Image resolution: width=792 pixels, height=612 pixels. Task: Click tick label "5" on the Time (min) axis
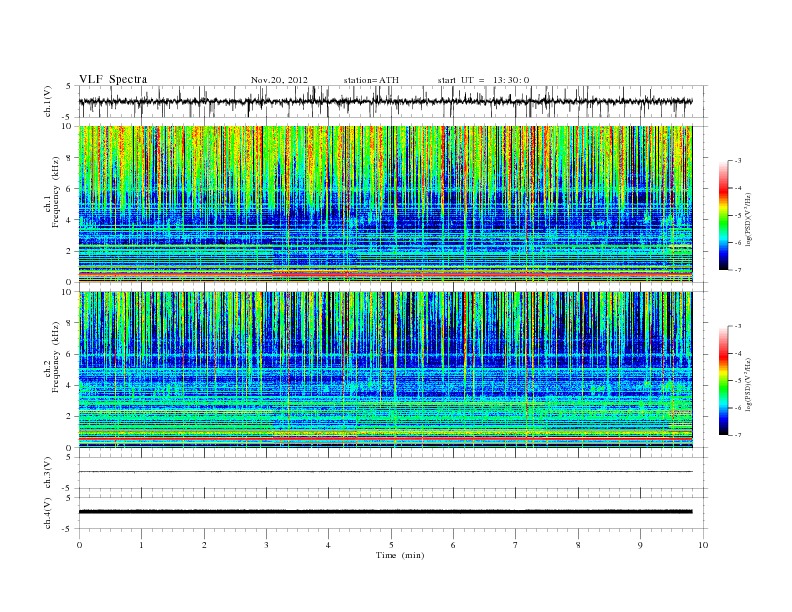[391, 545]
